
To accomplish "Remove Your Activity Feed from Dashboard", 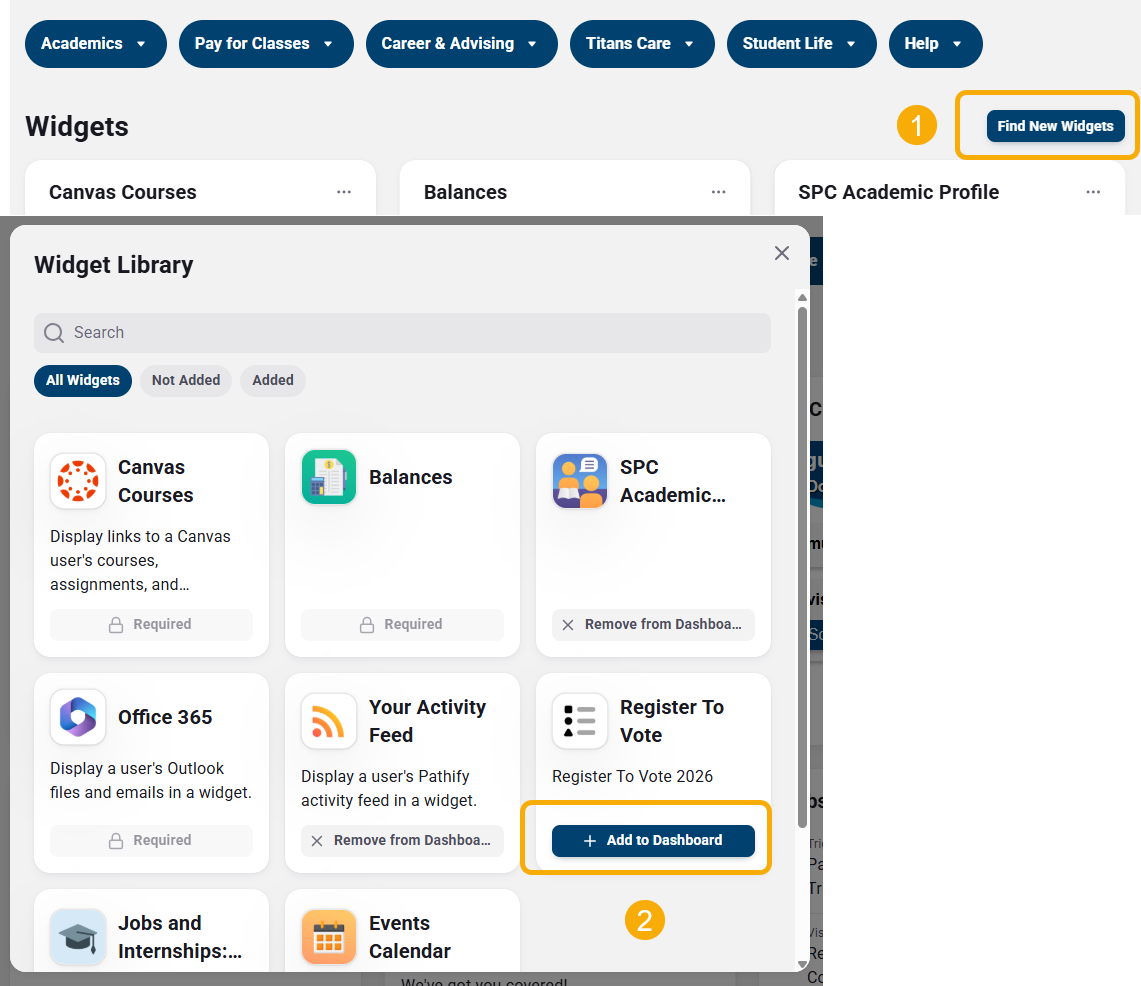I will tap(402, 840).
